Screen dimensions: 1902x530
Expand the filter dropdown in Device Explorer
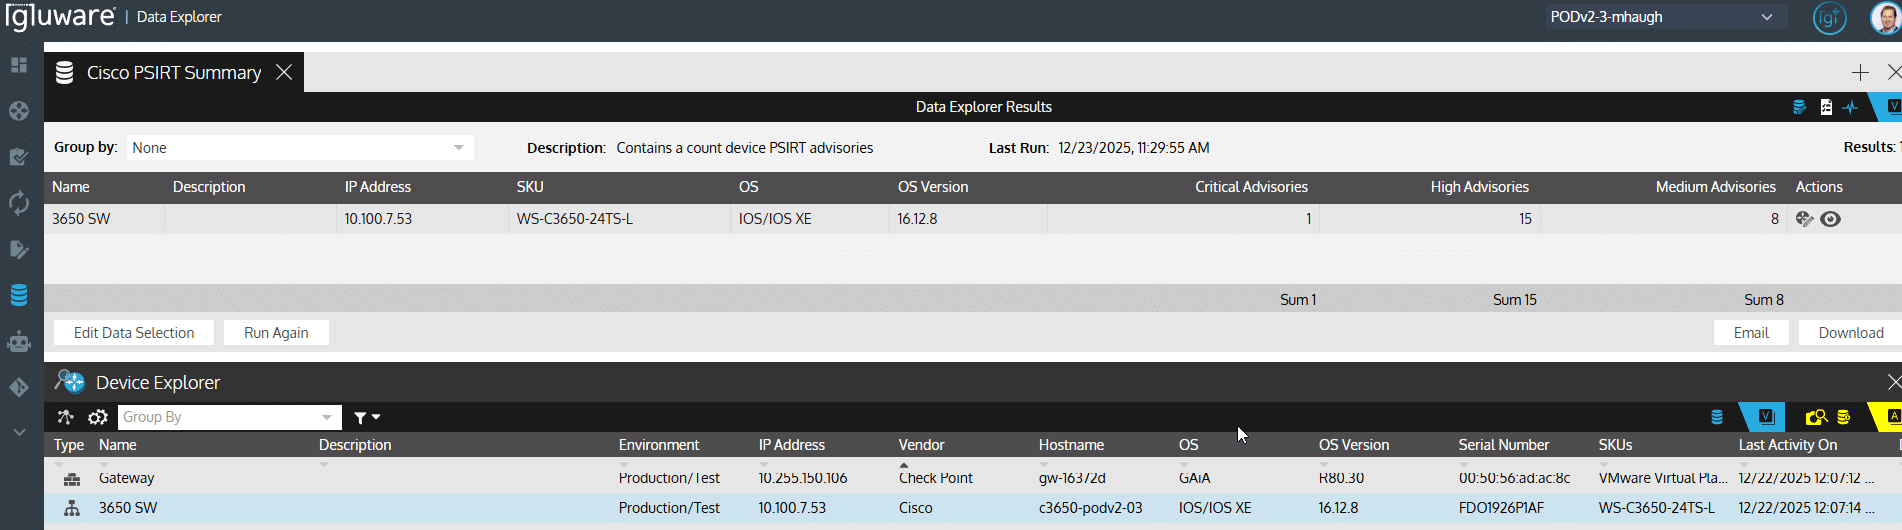[x=366, y=417]
